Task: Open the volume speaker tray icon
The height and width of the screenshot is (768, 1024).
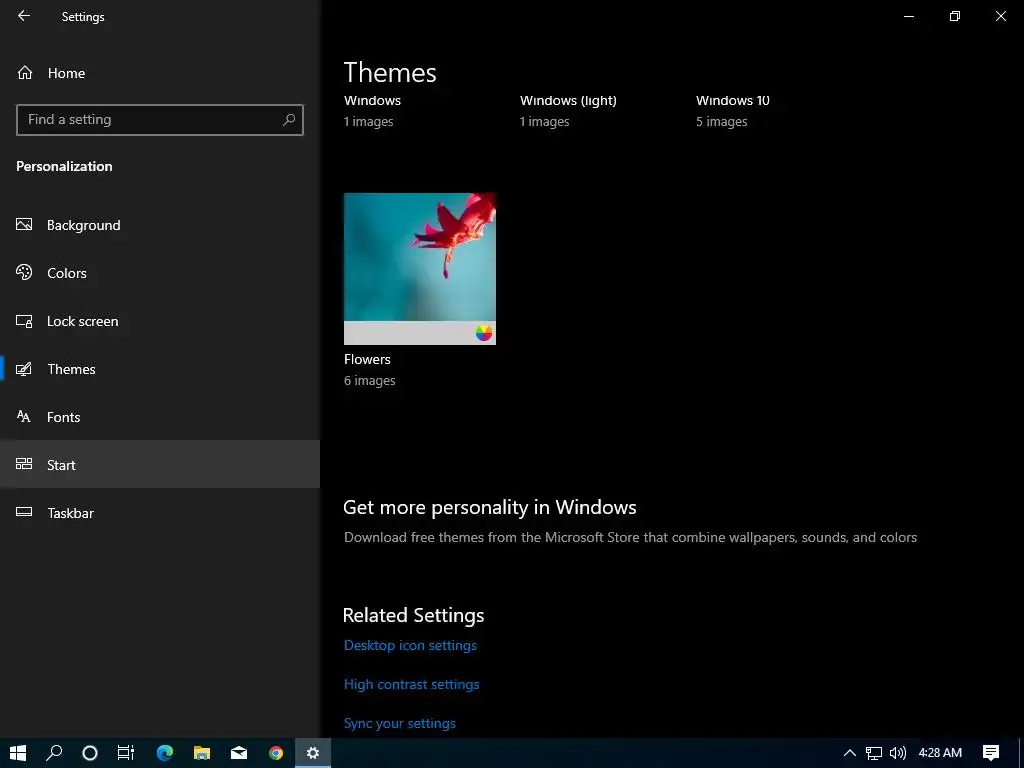Action: pos(898,753)
